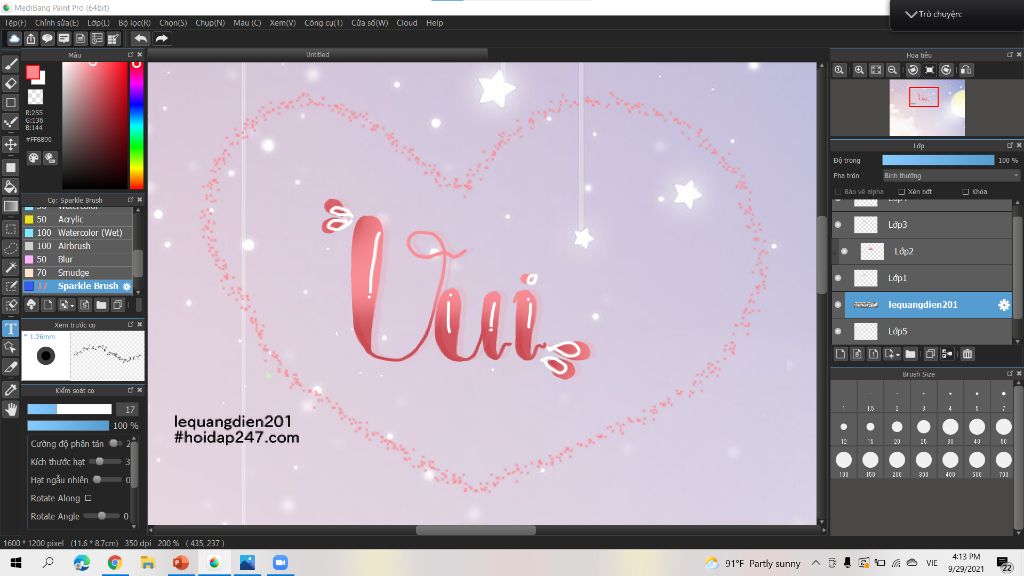Click the speech bubble icon in toolbar
The image size is (1024, 576).
click(47, 39)
